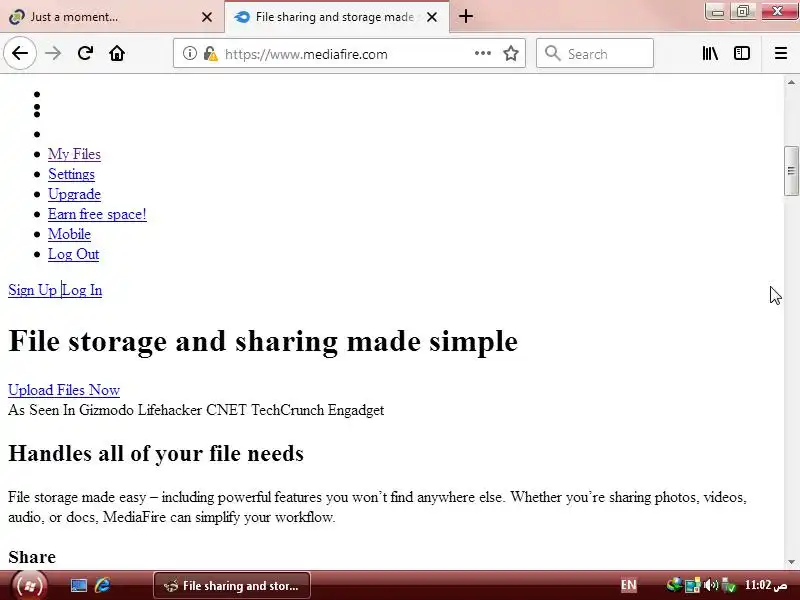Click the 'File storage and sharing made simple' heading
The height and width of the screenshot is (600, 800).
point(263,341)
